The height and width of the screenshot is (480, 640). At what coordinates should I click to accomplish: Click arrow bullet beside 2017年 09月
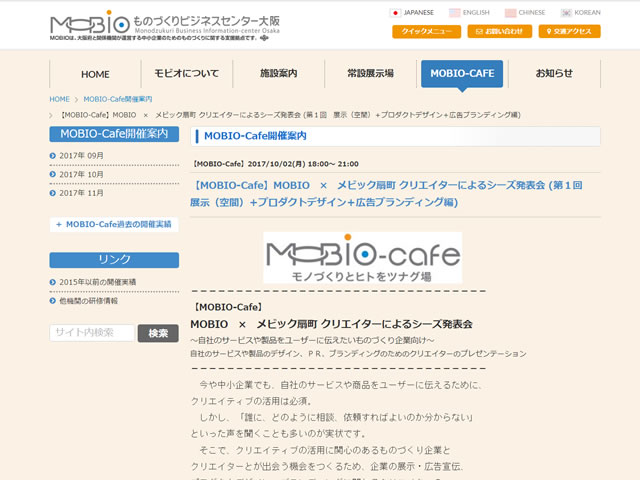point(53,156)
